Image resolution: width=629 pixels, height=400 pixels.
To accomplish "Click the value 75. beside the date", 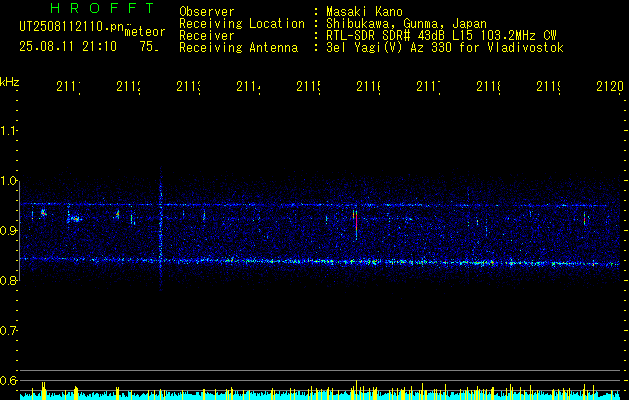I will click(149, 47).
